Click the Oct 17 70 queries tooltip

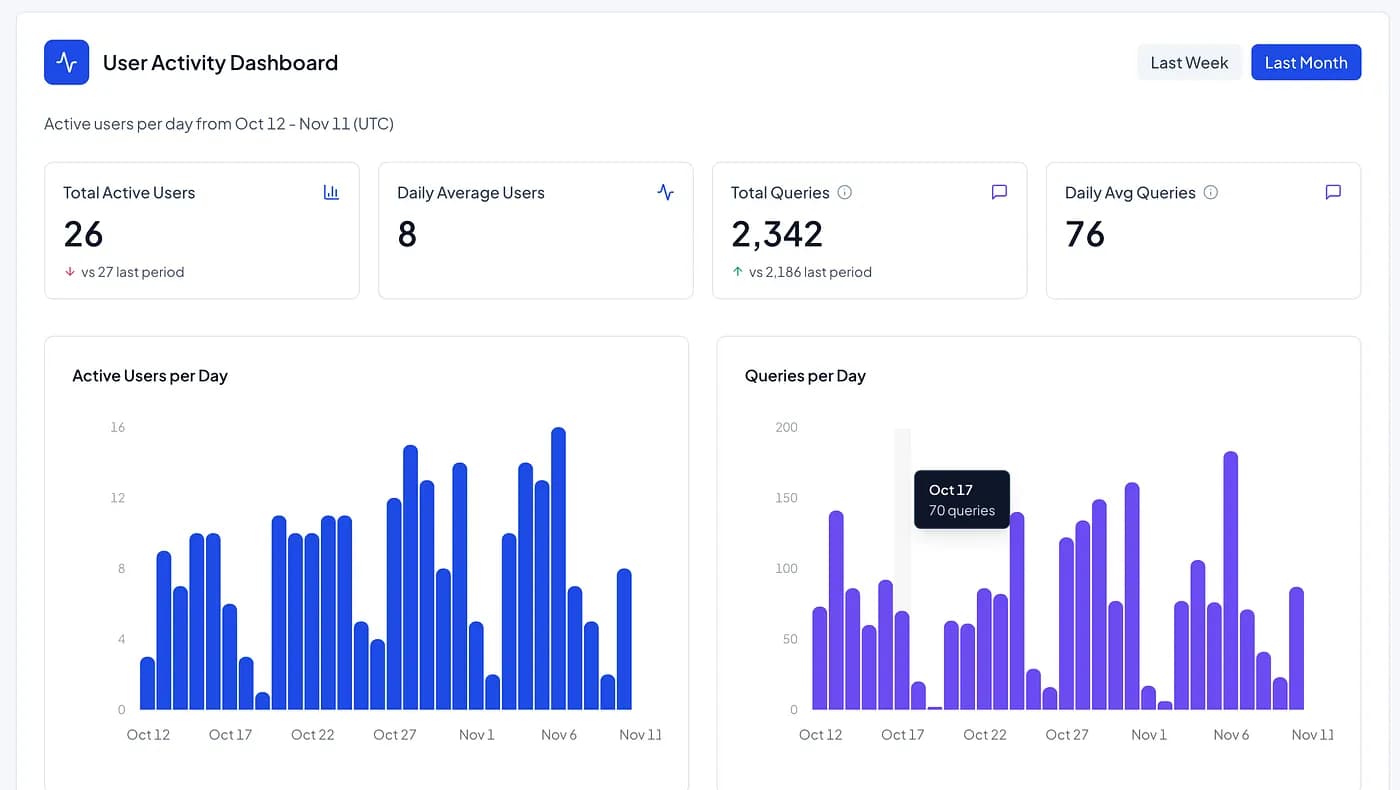pyautogui.click(x=962, y=500)
